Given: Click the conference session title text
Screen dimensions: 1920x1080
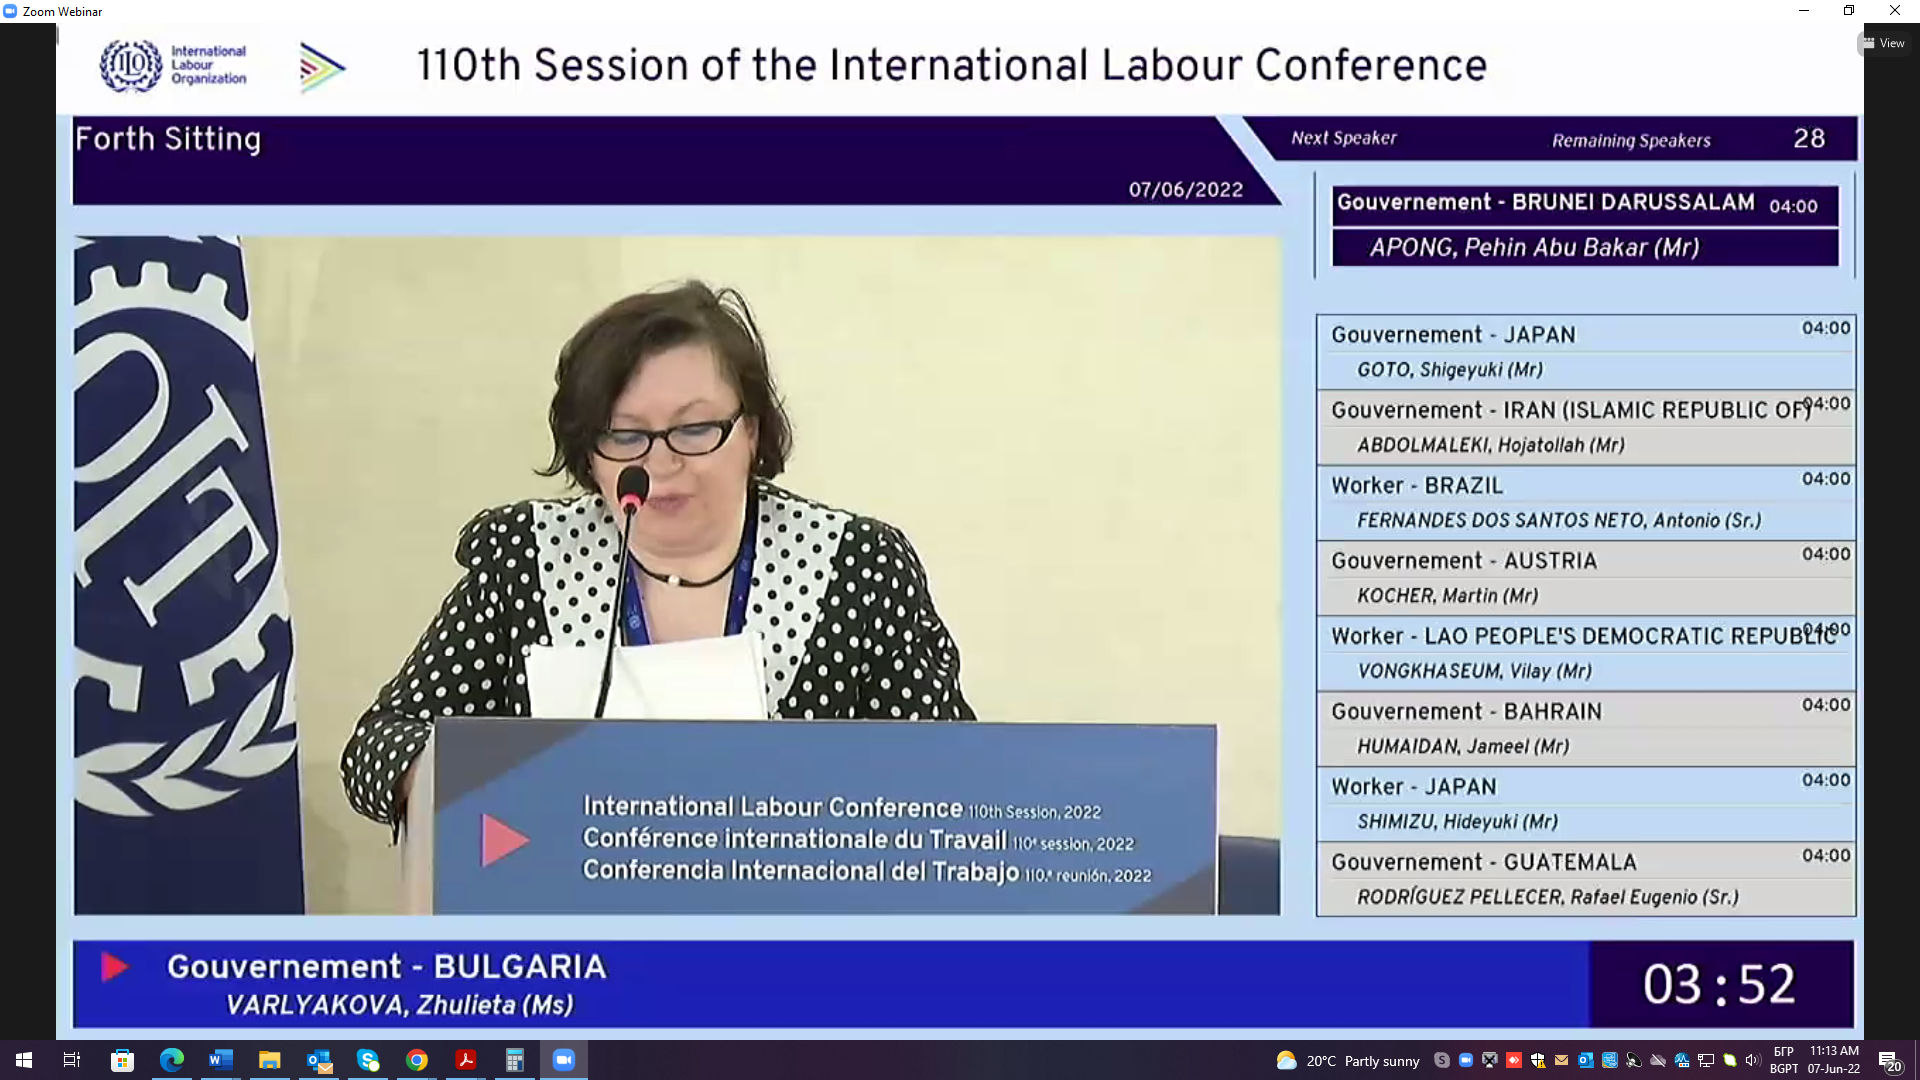Looking at the screenshot, I should 951,66.
